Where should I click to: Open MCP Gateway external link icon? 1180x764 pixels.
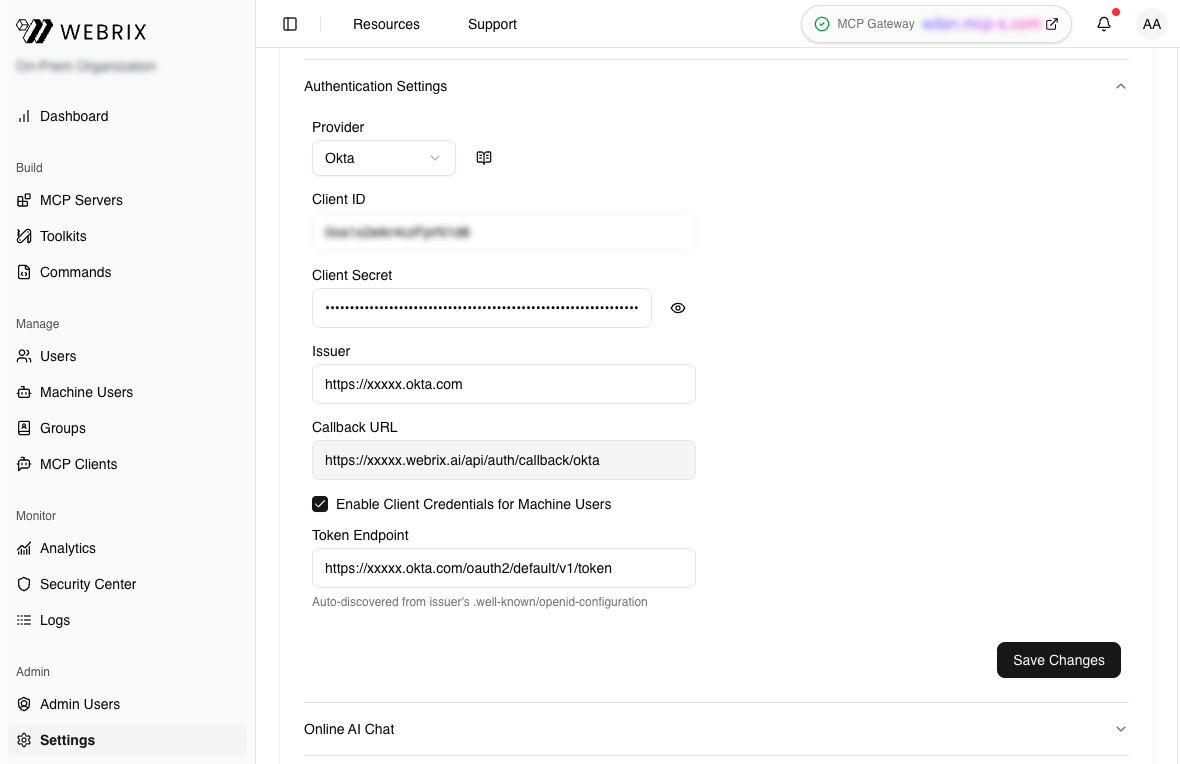pos(1052,24)
